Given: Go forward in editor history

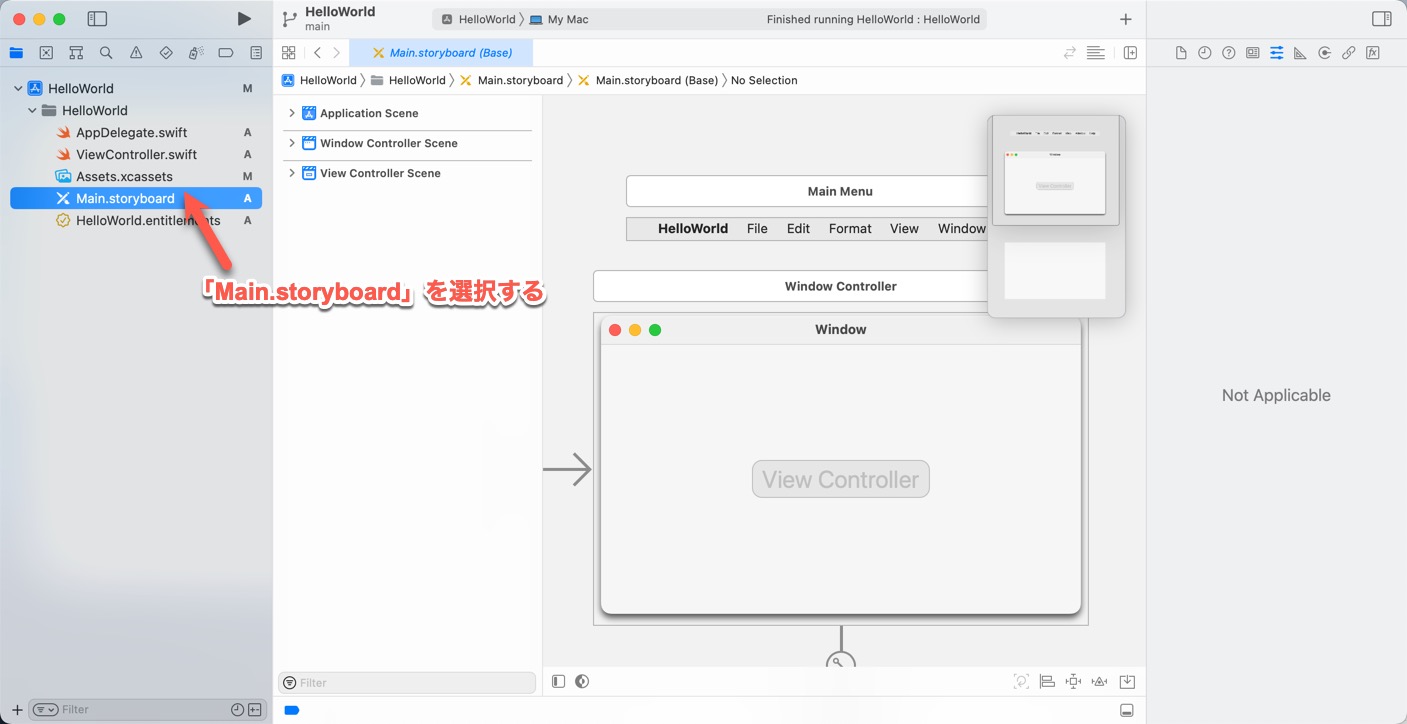Looking at the screenshot, I should (336, 53).
